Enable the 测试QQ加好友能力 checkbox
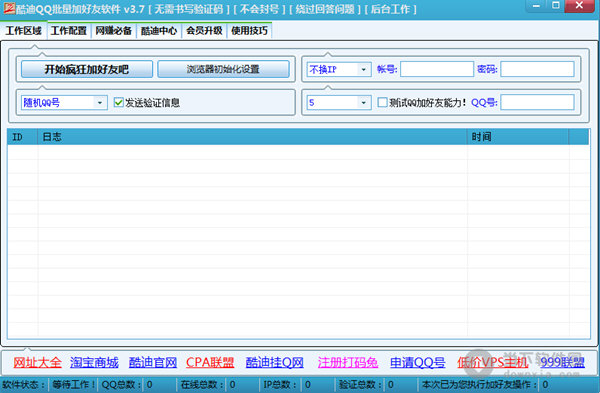Screen dimensions: 600x393 tap(382, 102)
